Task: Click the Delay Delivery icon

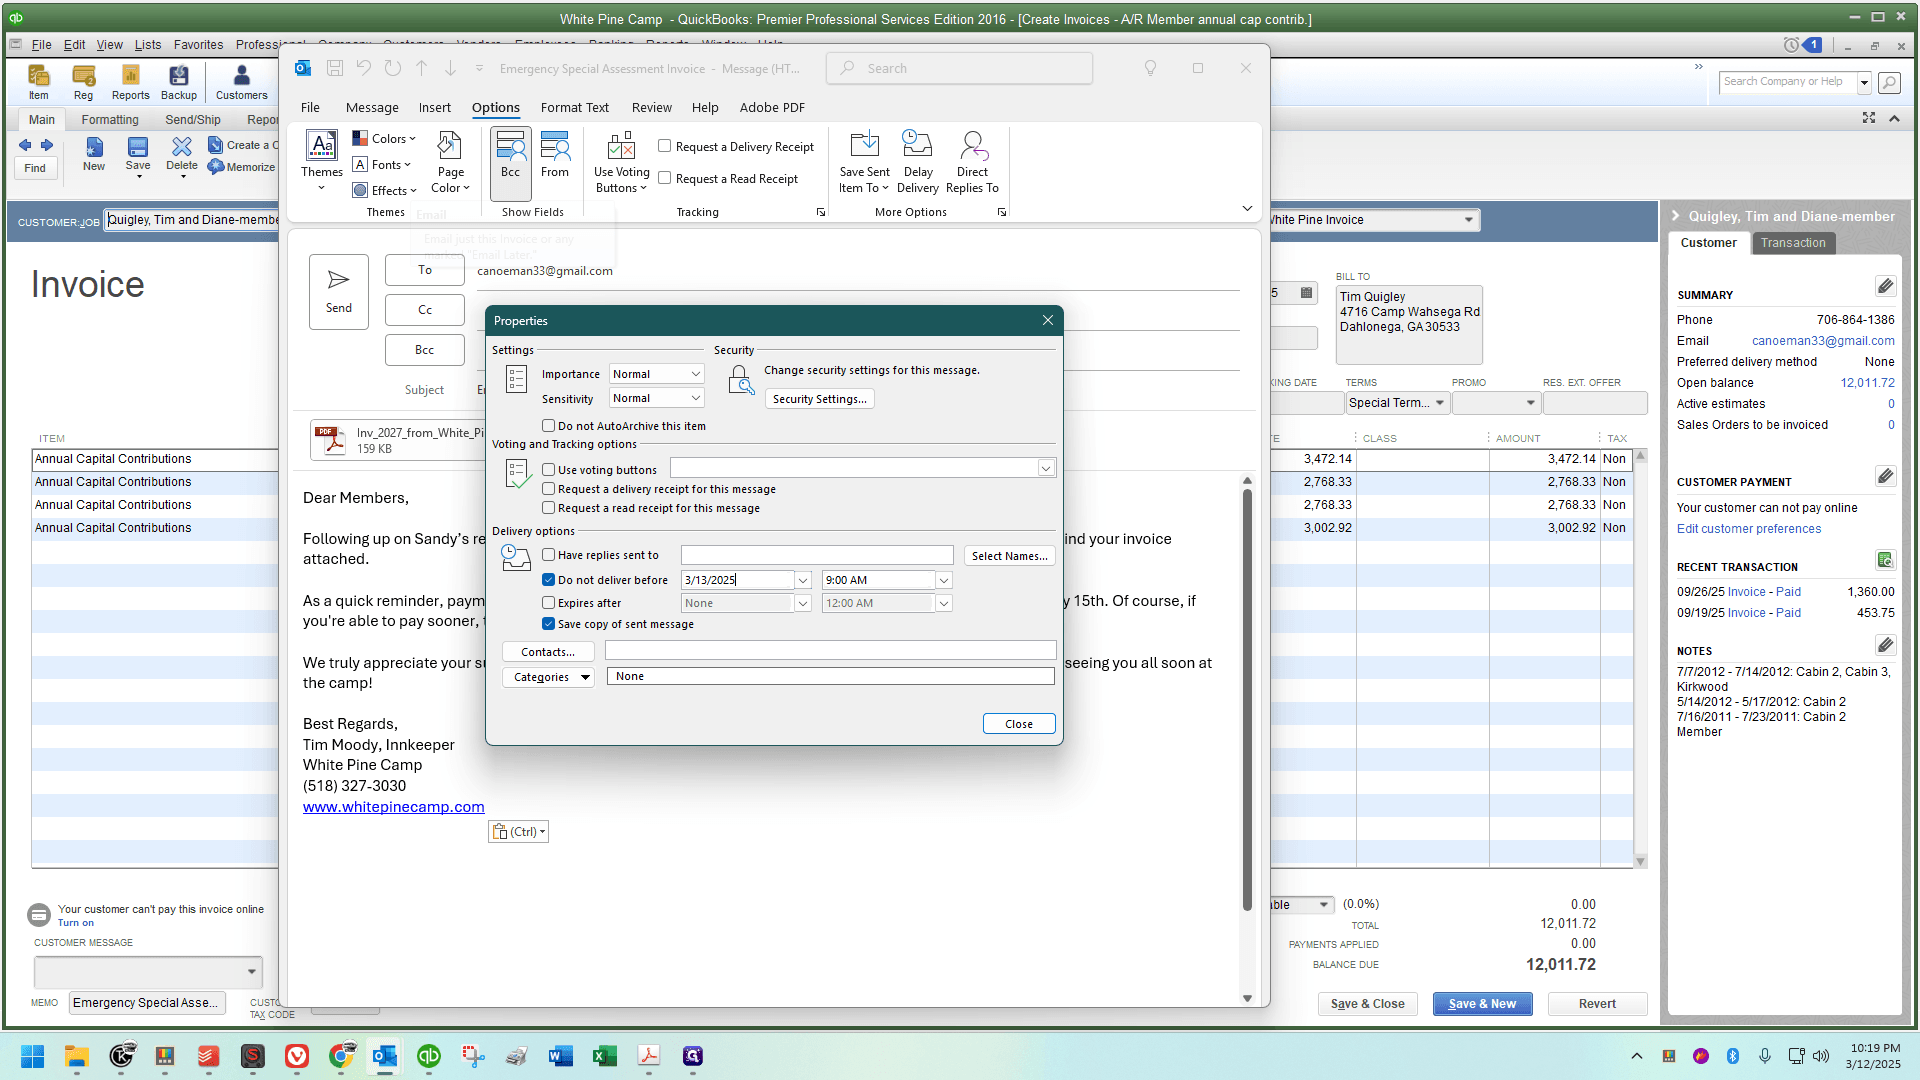Action: coord(917,162)
